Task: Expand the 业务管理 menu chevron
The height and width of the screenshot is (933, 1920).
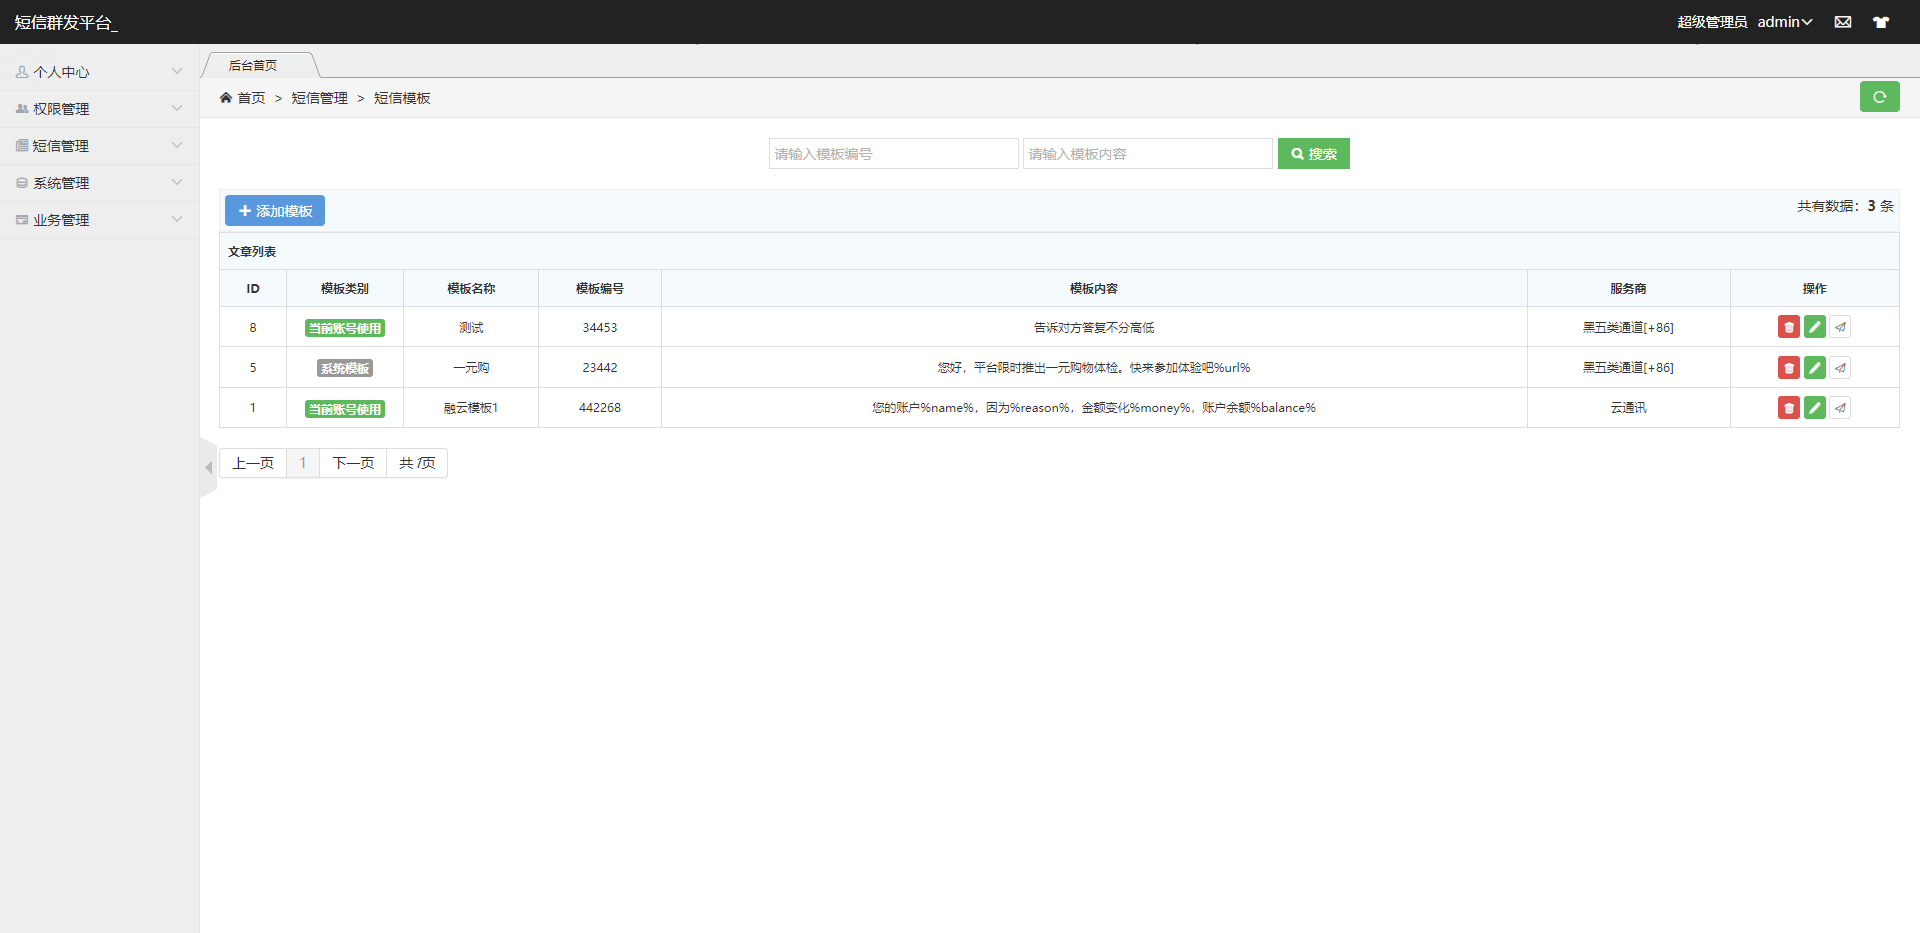Action: click(x=177, y=219)
